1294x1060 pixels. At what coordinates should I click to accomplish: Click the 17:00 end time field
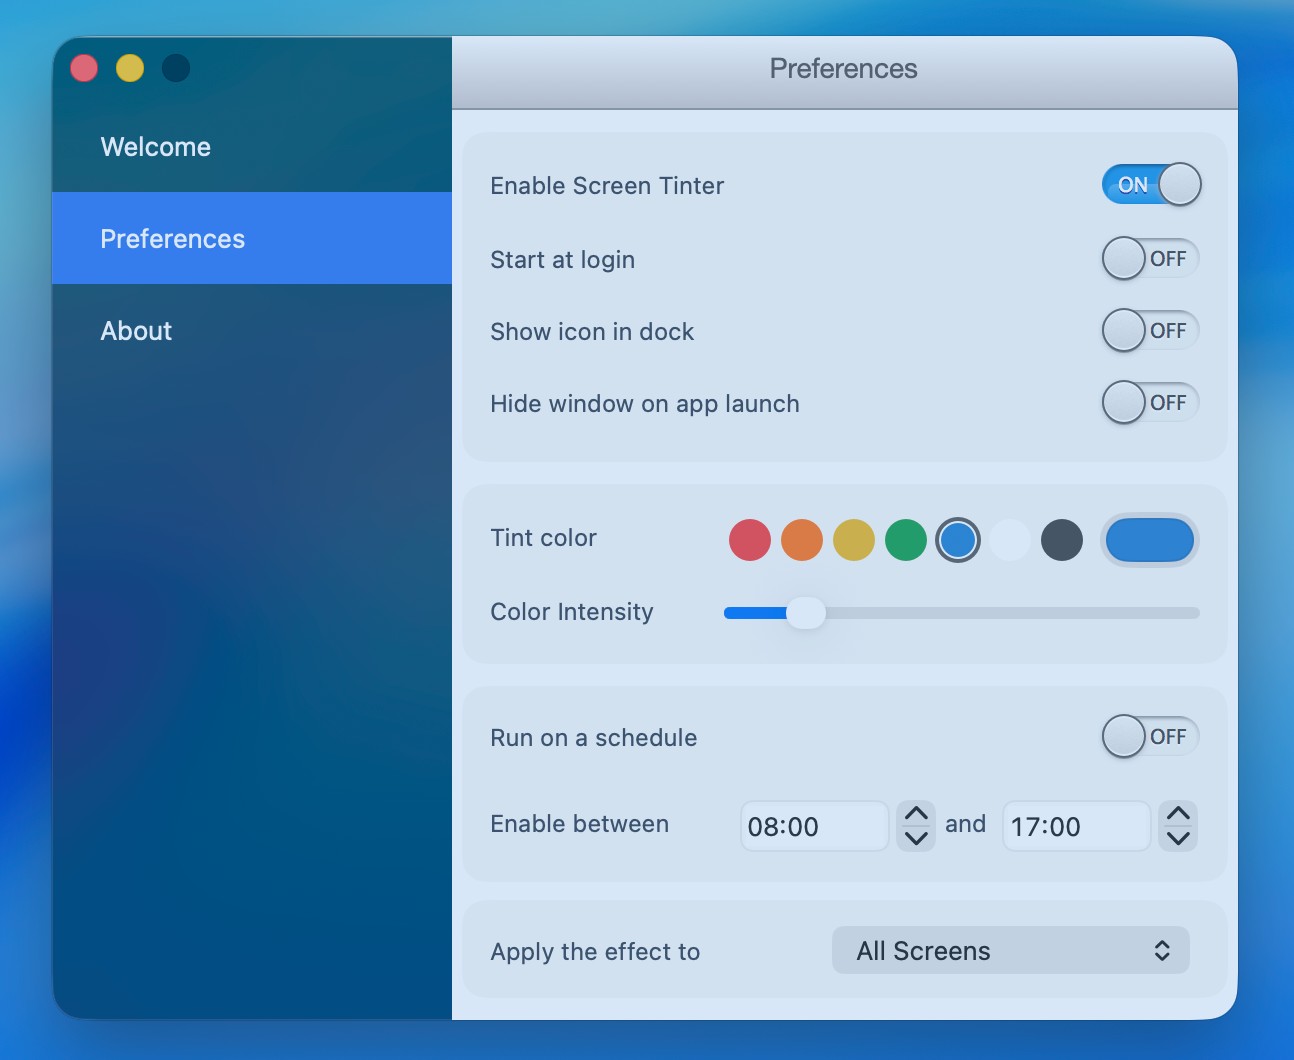[x=1076, y=826]
